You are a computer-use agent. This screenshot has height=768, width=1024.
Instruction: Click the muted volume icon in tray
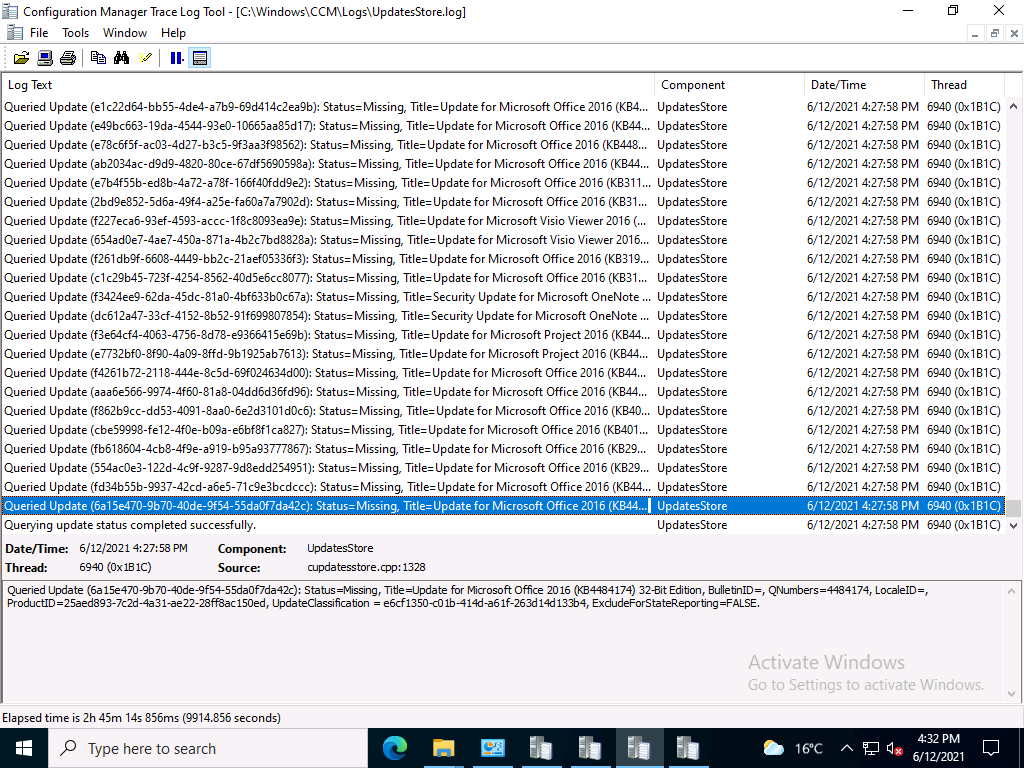click(895, 748)
